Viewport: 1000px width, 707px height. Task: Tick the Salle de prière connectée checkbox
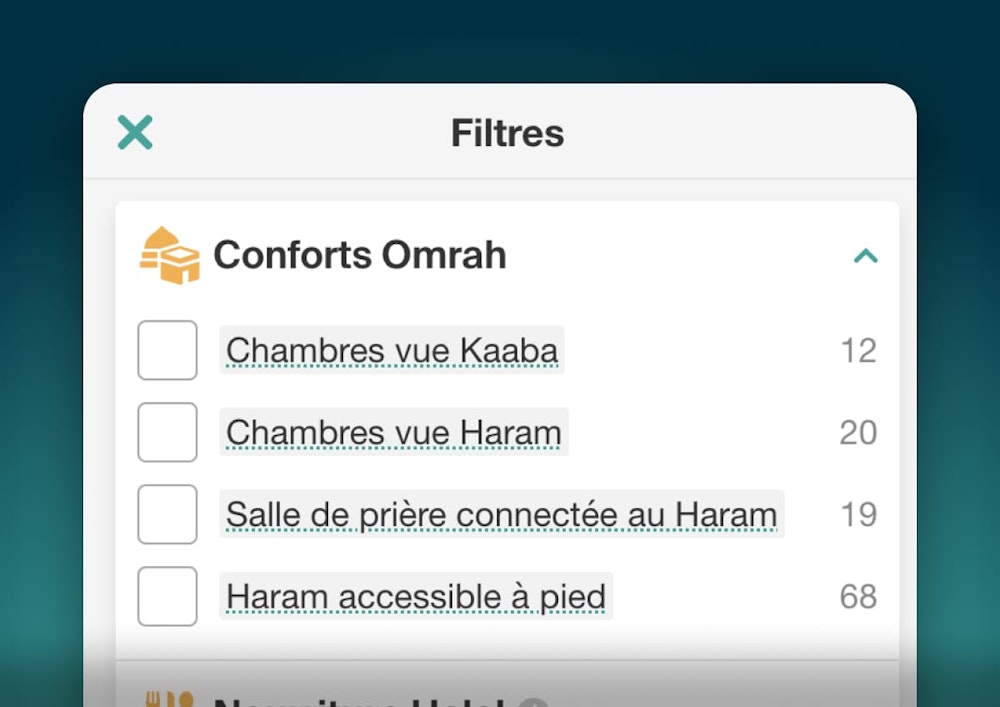point(167,514)
